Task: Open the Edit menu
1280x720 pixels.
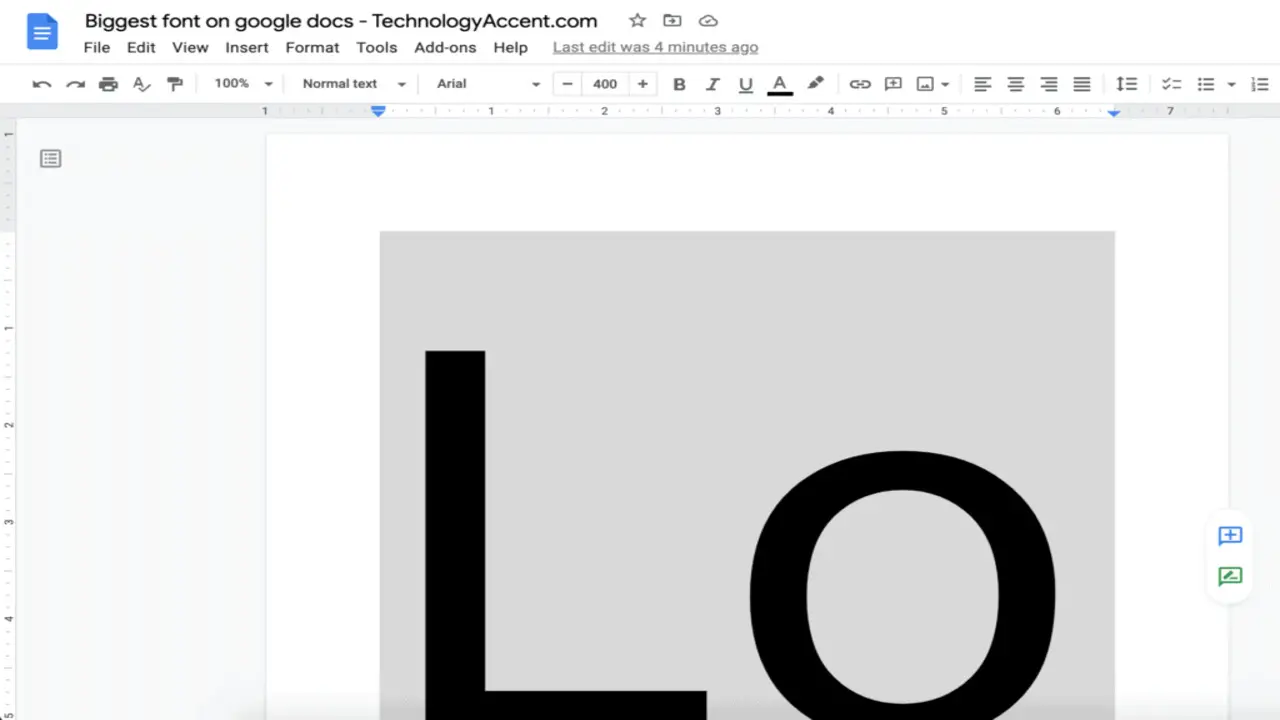Action: click(141, 47)
